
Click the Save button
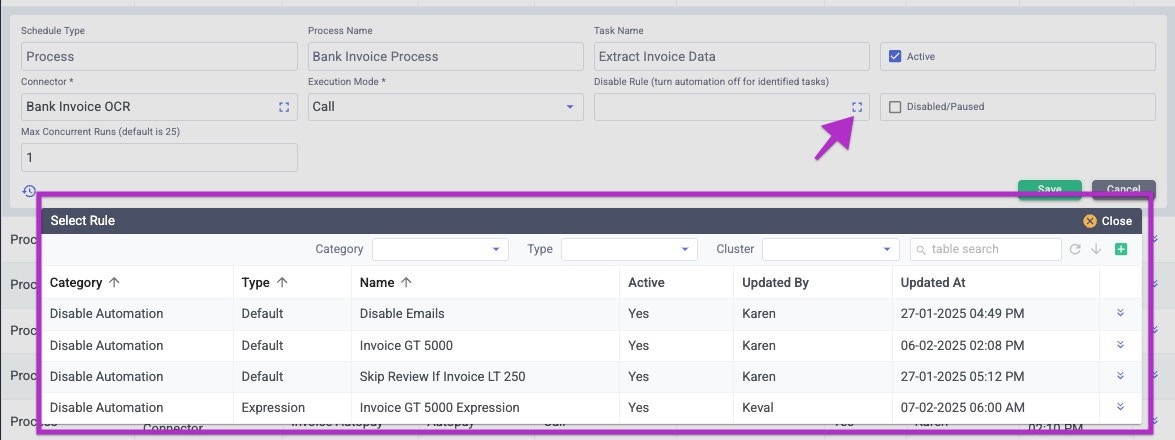coord(1049,189)
